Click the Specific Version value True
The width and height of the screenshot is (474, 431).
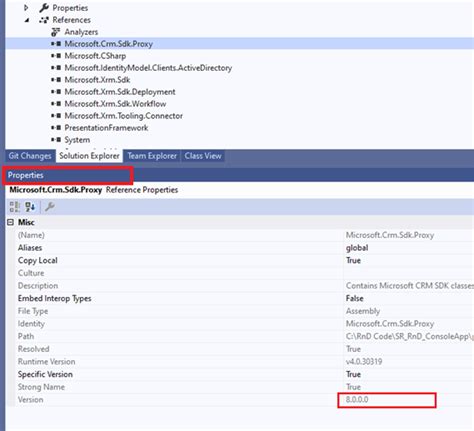point(353,374)
